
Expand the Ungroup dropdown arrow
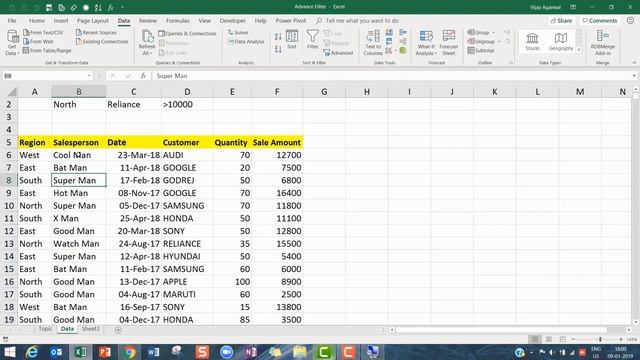(x=499, y=41)
